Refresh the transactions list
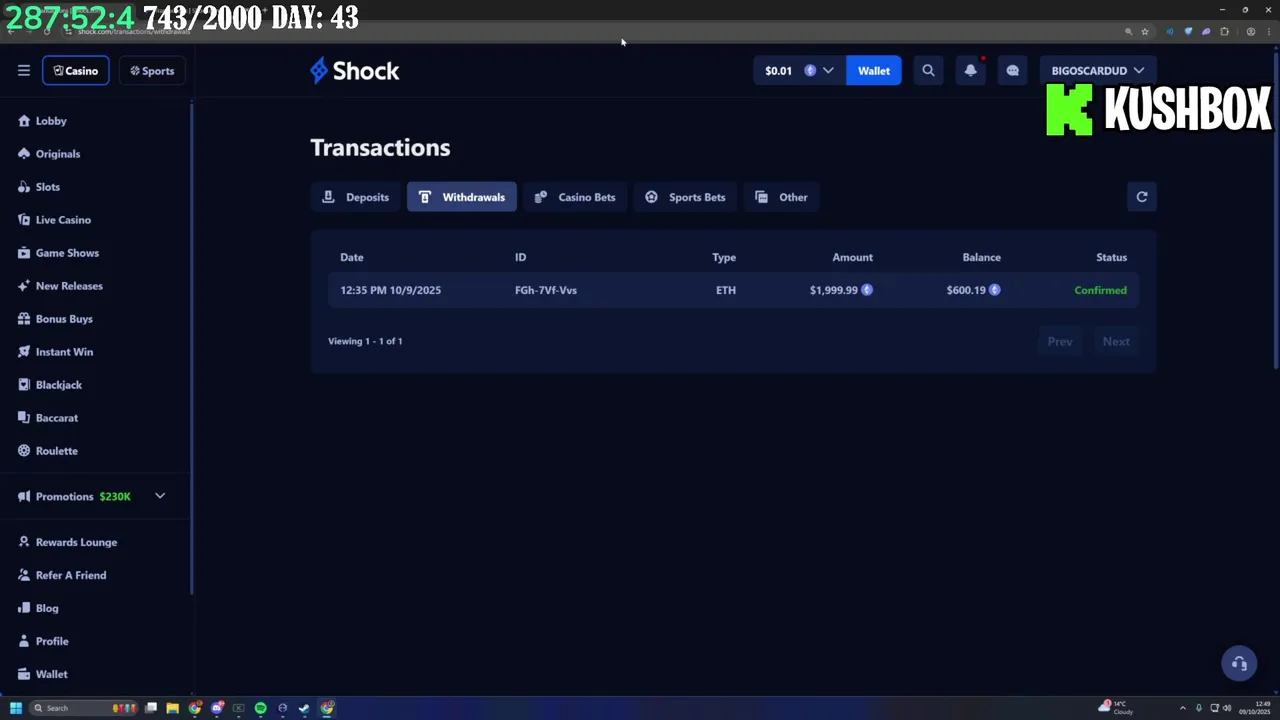Screen dimensions: 1280x720 click(1142, 197)
